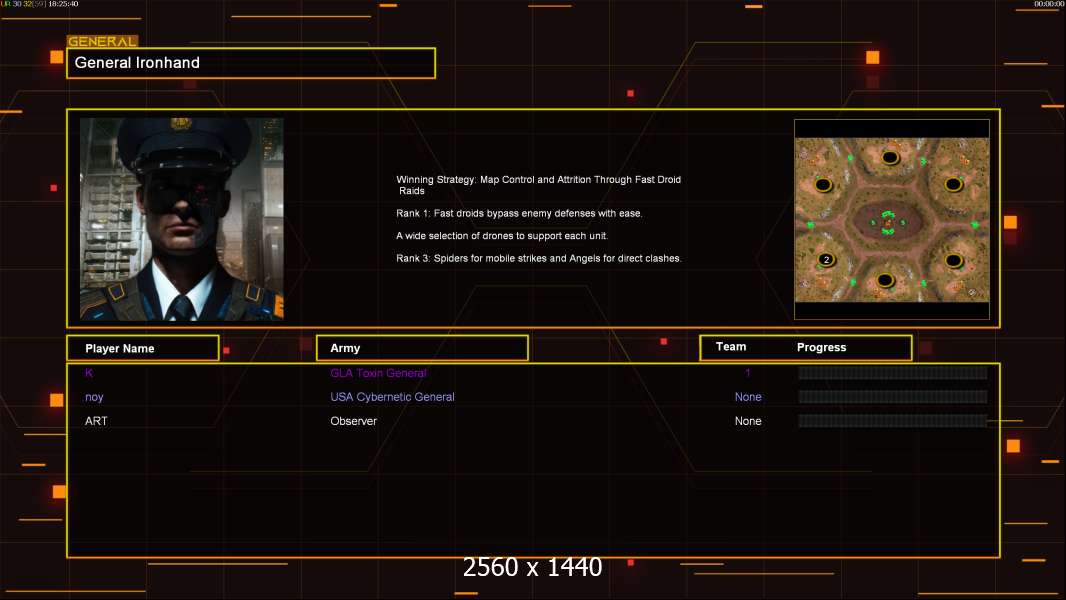The height and width of the screenshot is (600, 1066).
Task: Click team value 1 for player K
Action: point(747,372)
